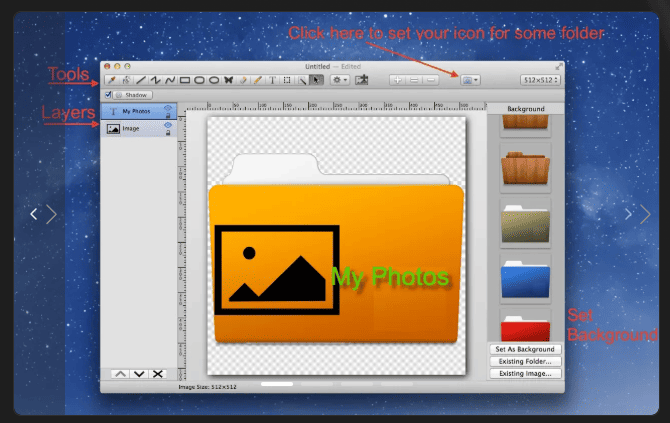Viewport: 670px width, 423px height.
Task: Select the text T tool
Action: coord(272,80)
